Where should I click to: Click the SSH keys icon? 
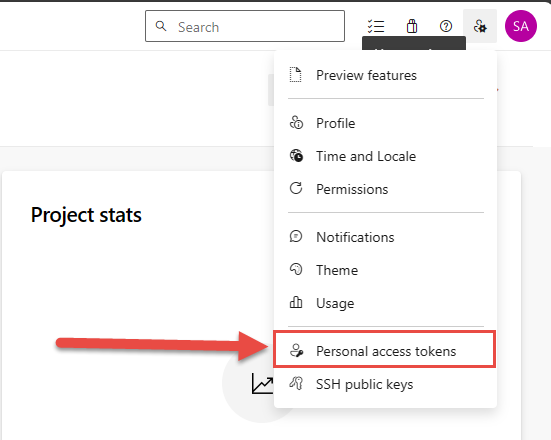[x=296, y=384]
